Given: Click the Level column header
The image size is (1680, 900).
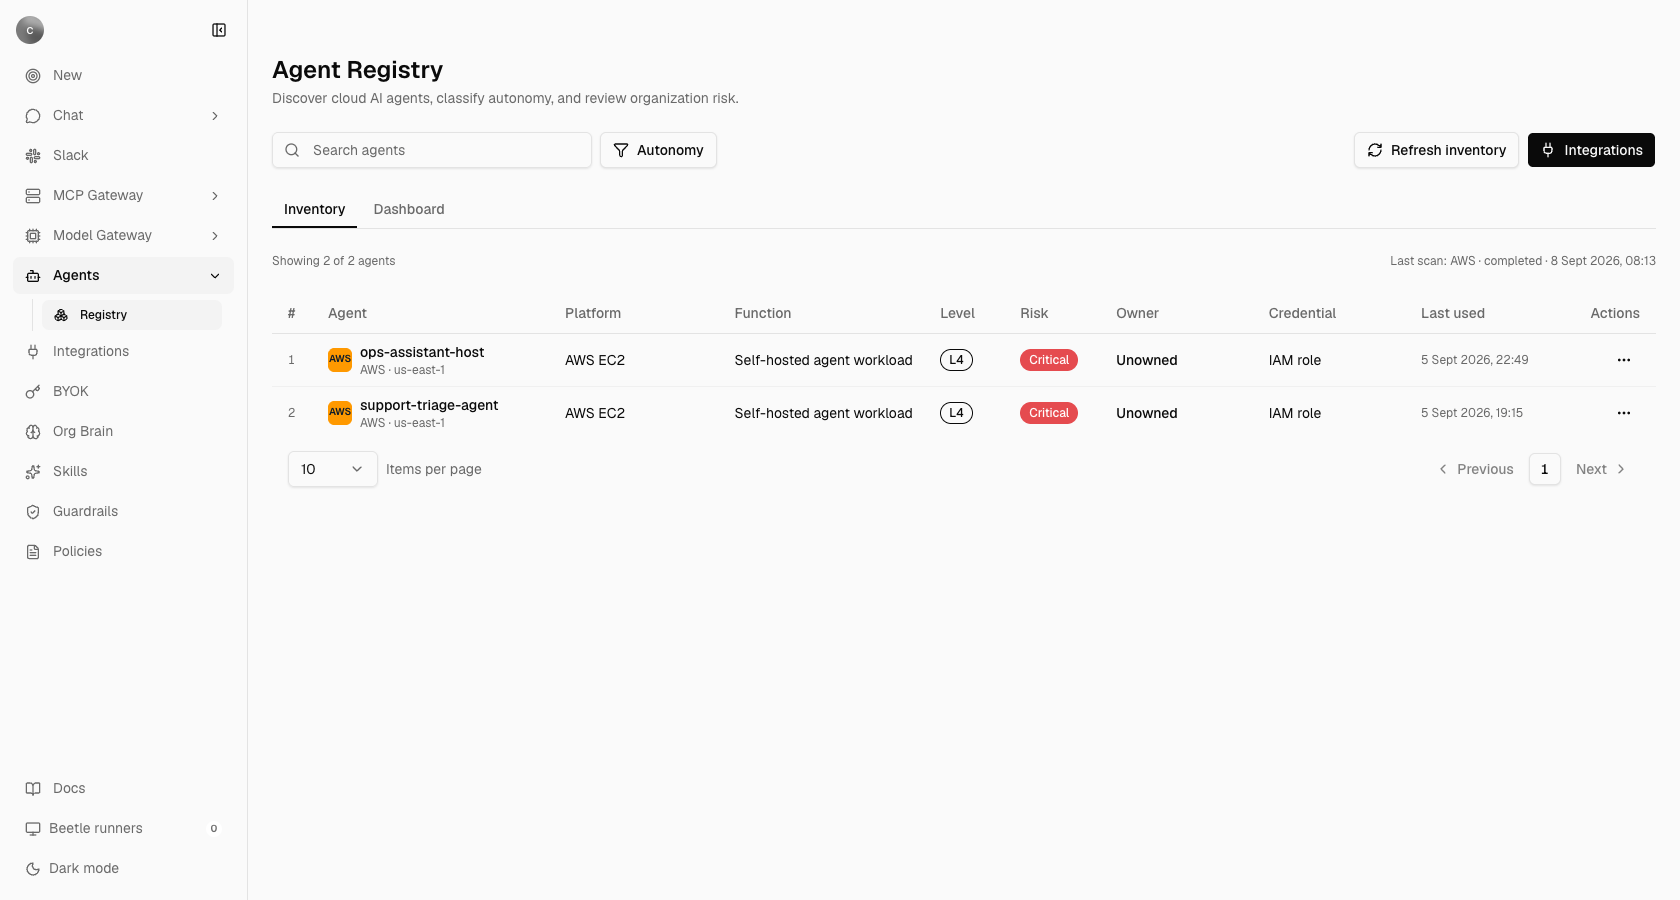Looking at the screenshot, I should (957, 313).
